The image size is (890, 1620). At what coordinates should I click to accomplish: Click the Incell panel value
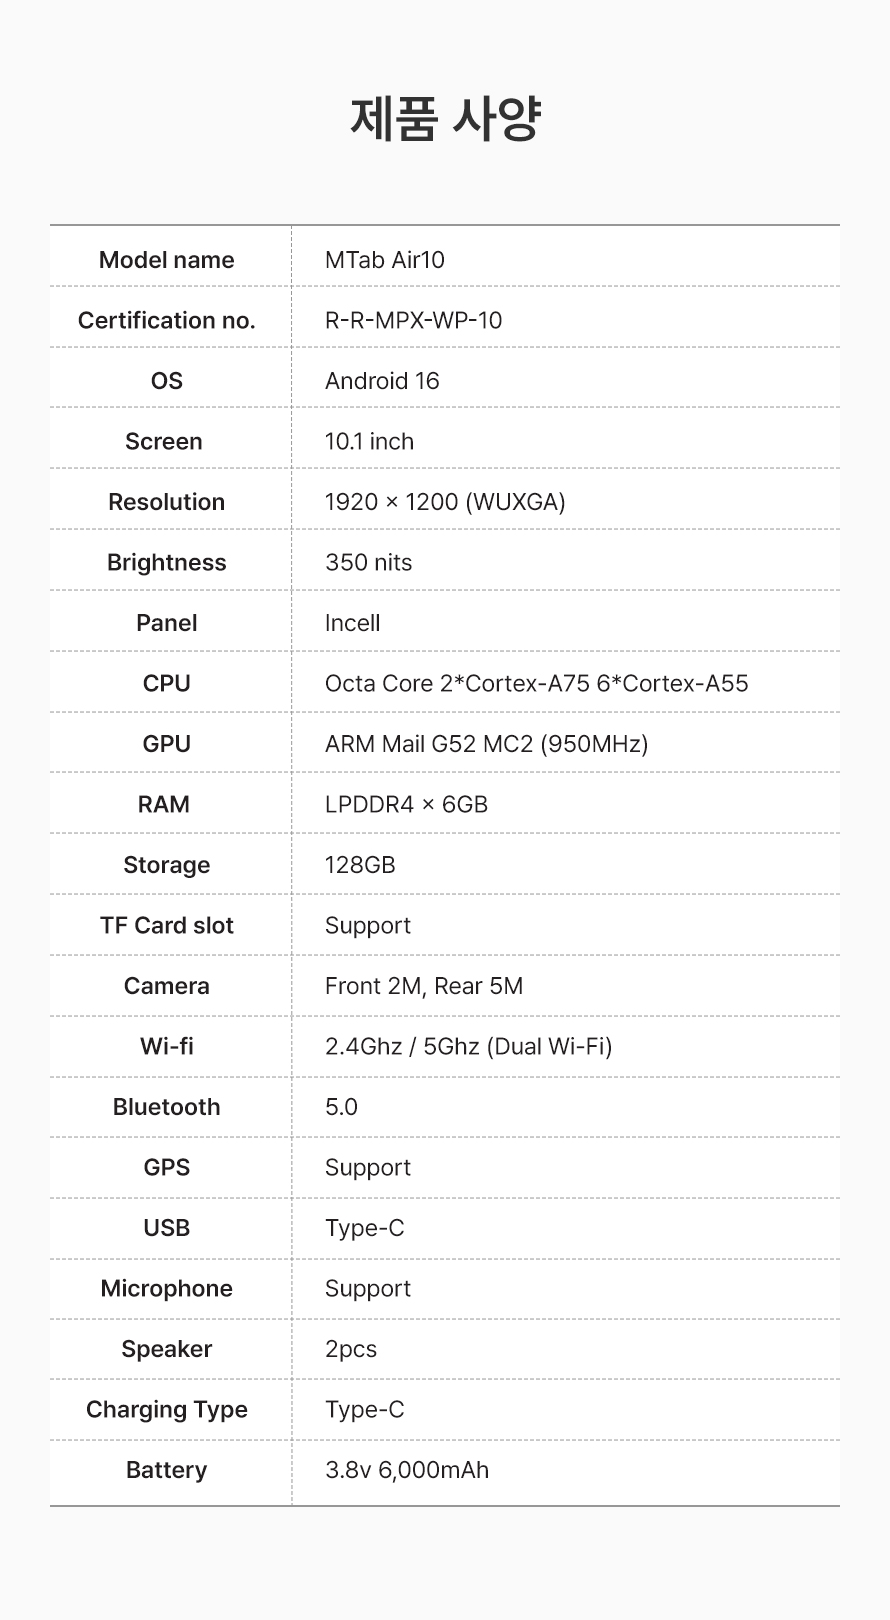click(352, 623)
